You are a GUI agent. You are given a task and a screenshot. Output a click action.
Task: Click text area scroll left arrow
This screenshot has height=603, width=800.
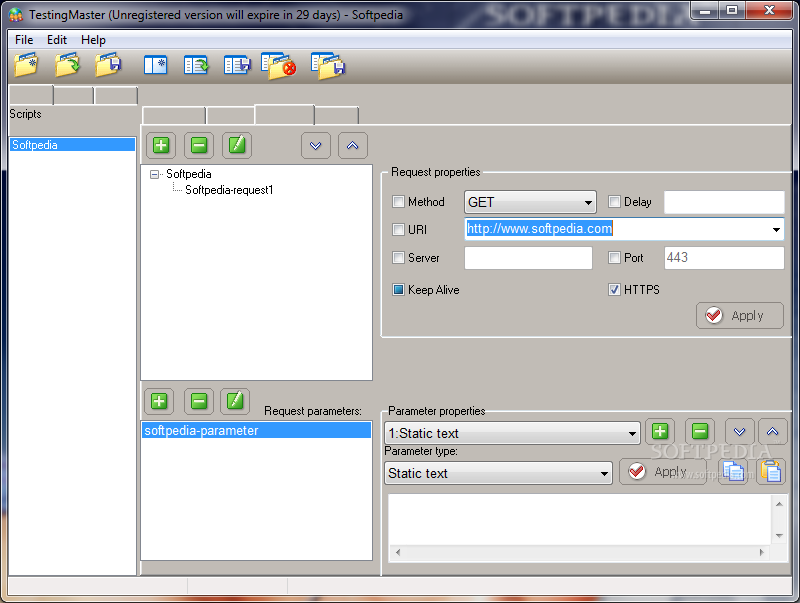pos(398,552)
